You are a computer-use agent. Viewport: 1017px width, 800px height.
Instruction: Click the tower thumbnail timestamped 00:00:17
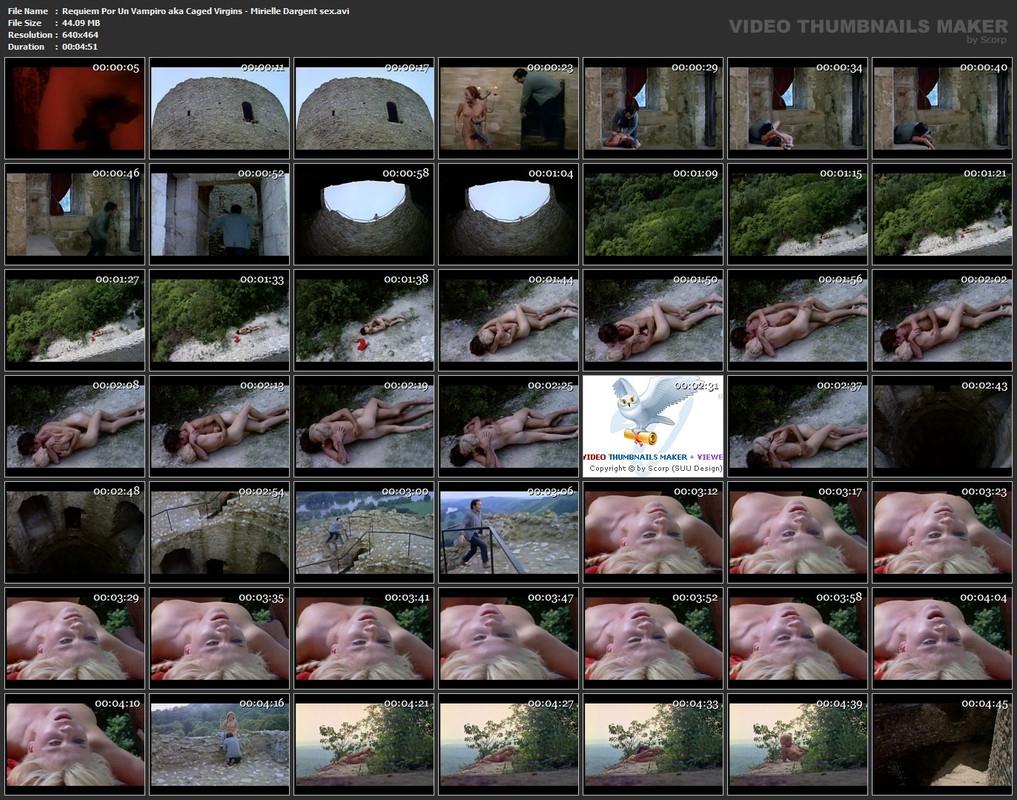tap(365, 108)
